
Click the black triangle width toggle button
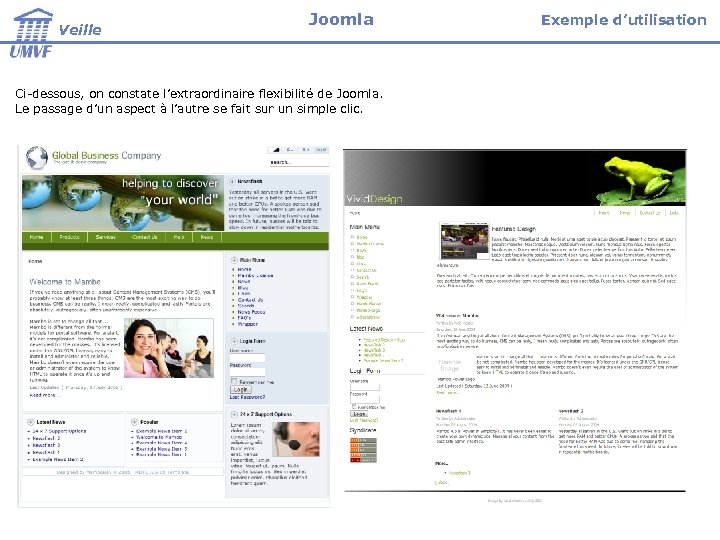275,150
